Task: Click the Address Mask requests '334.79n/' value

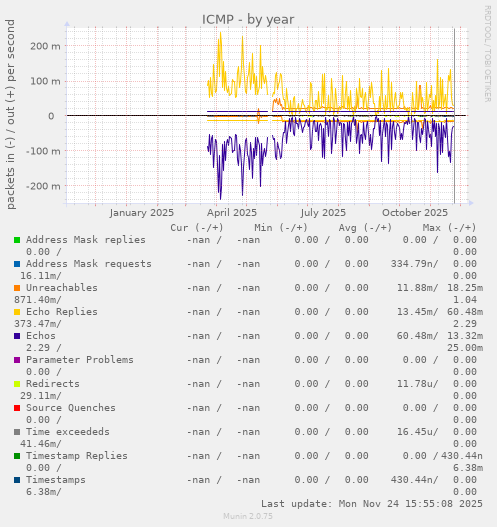Action: pyautogui.click(x=415, y=264)
